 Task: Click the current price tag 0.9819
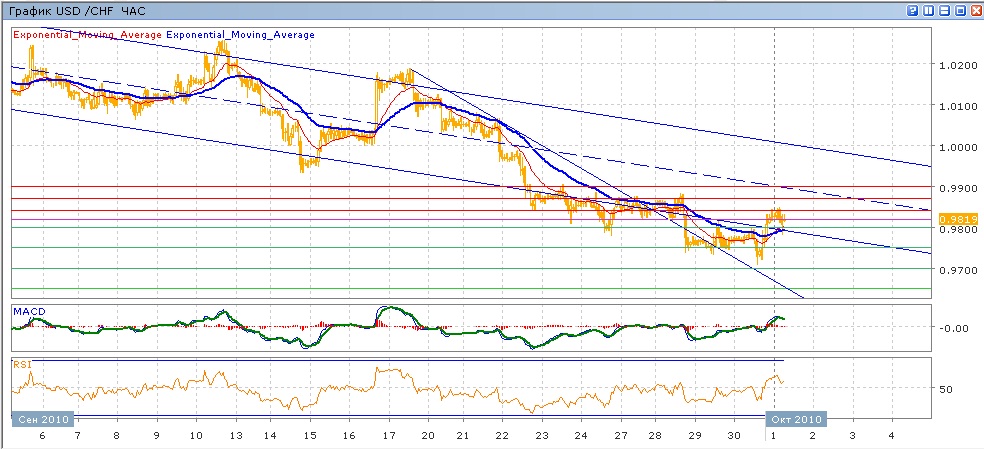[948, 219]
